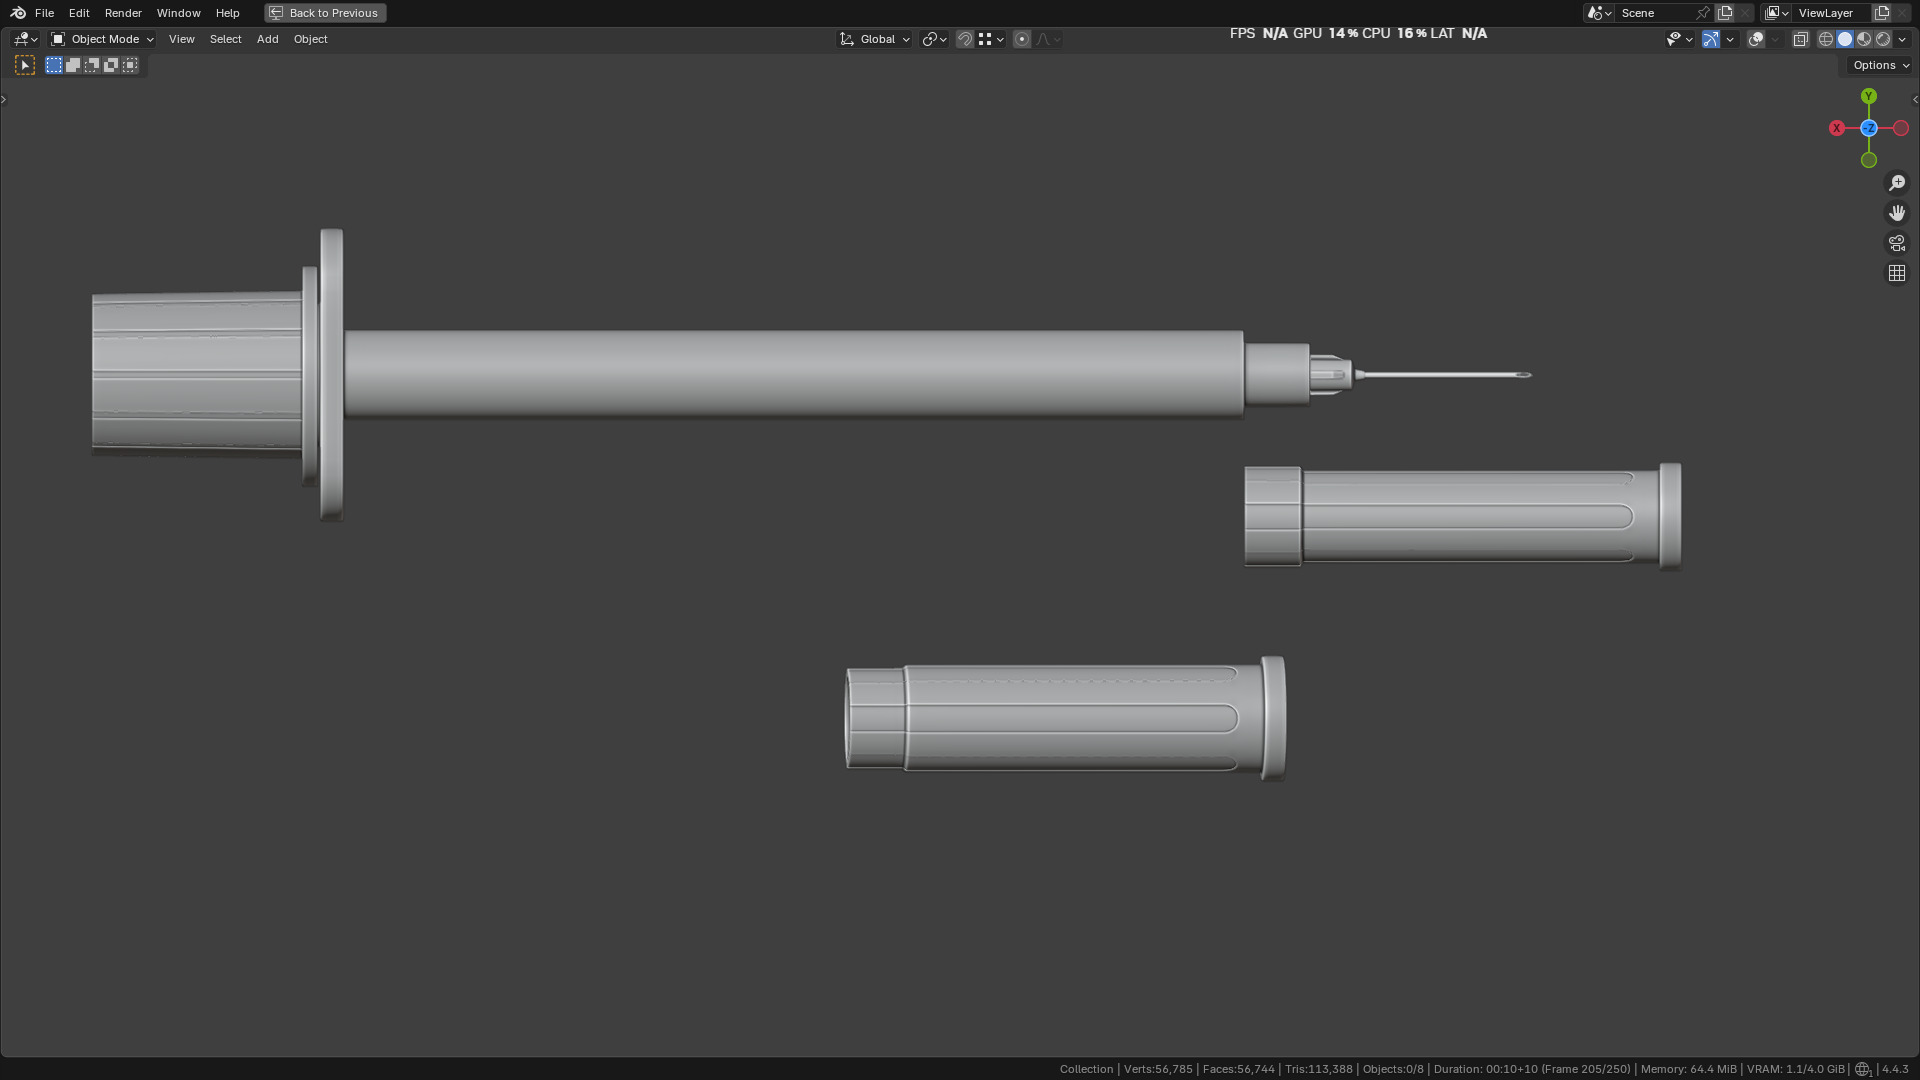Click the green Y axis on gizmo
Viewport: 1920px width, 1080px height.
click(1869, 96)
